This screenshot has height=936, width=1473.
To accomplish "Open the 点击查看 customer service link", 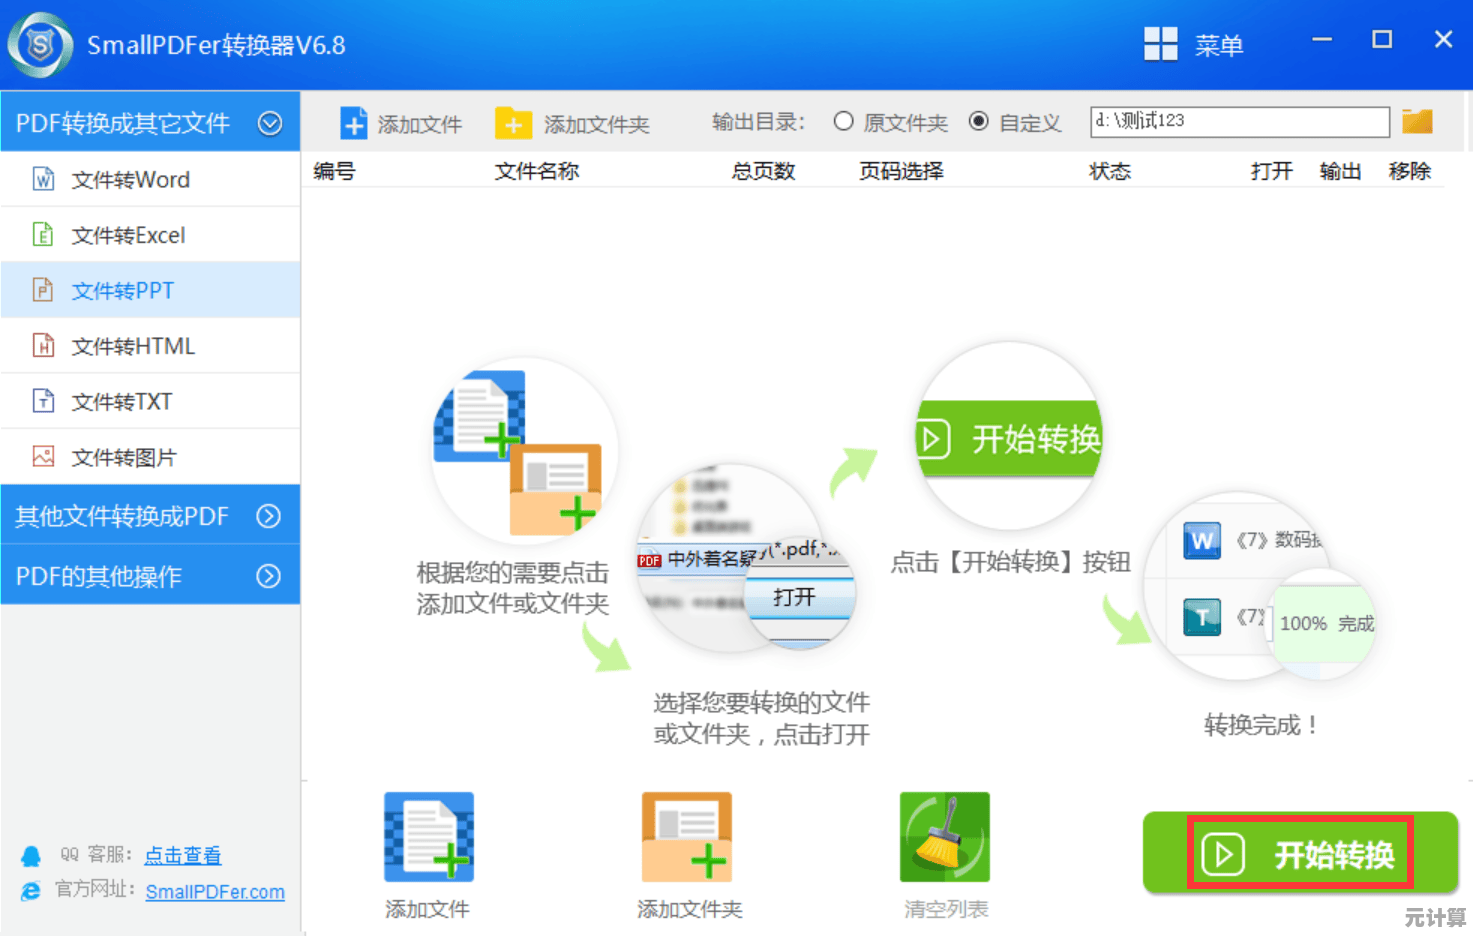I will click(x=182, y=855).
